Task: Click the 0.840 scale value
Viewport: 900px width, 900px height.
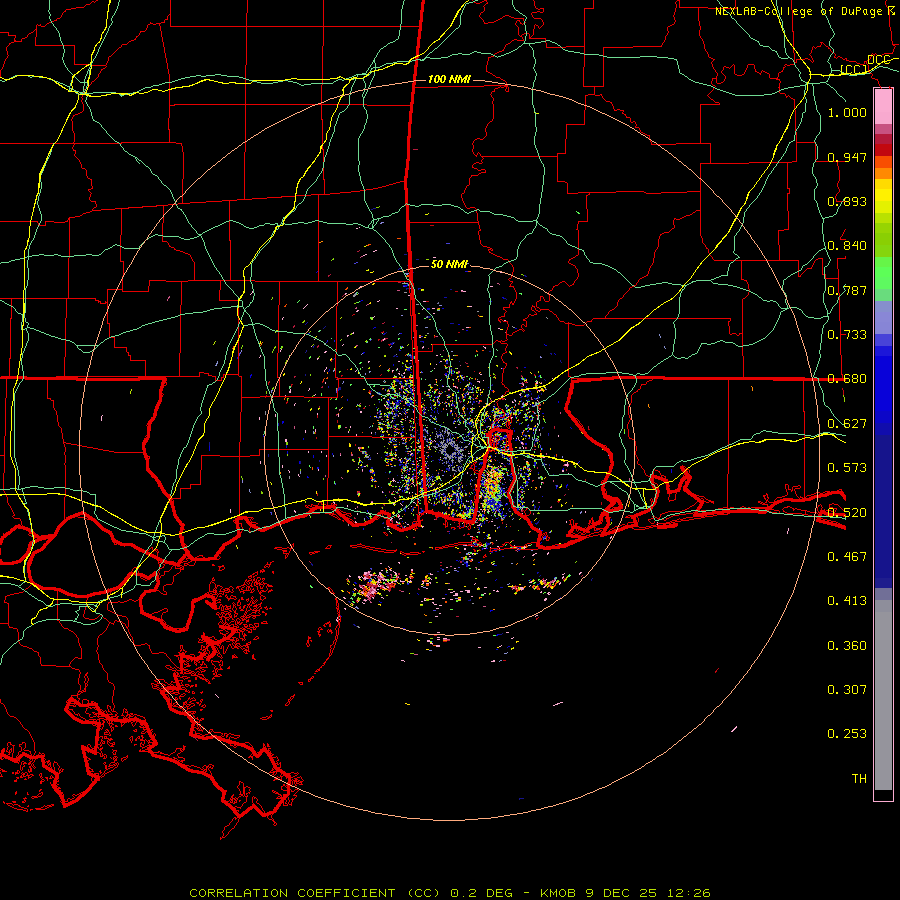Action: [847, 245]
